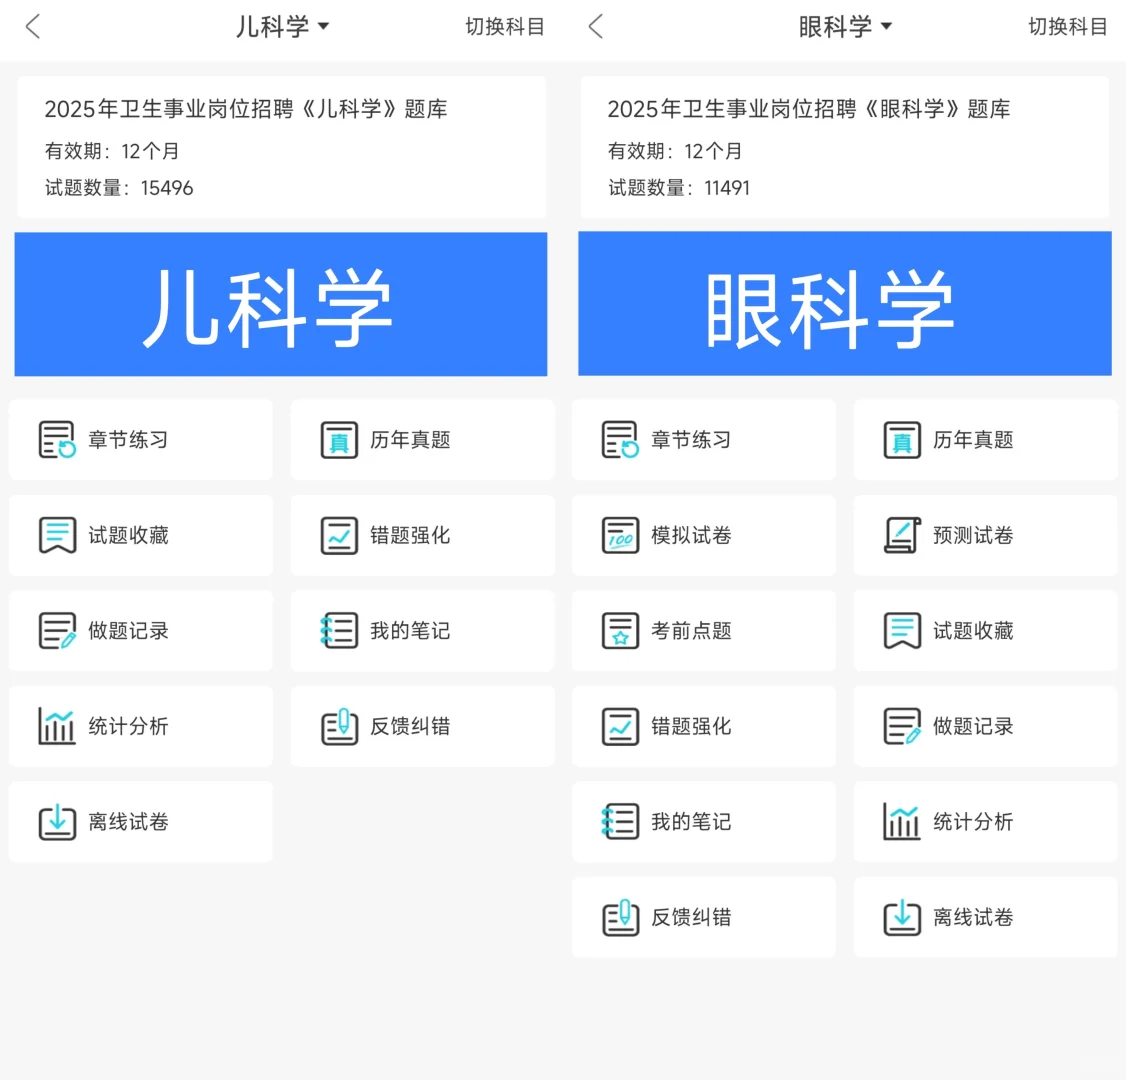Open 我的笔记 icon in 眼科学 panel
Image resolution: width=1126 pixels, height=1080 pixels.
(x=620, y=821)
